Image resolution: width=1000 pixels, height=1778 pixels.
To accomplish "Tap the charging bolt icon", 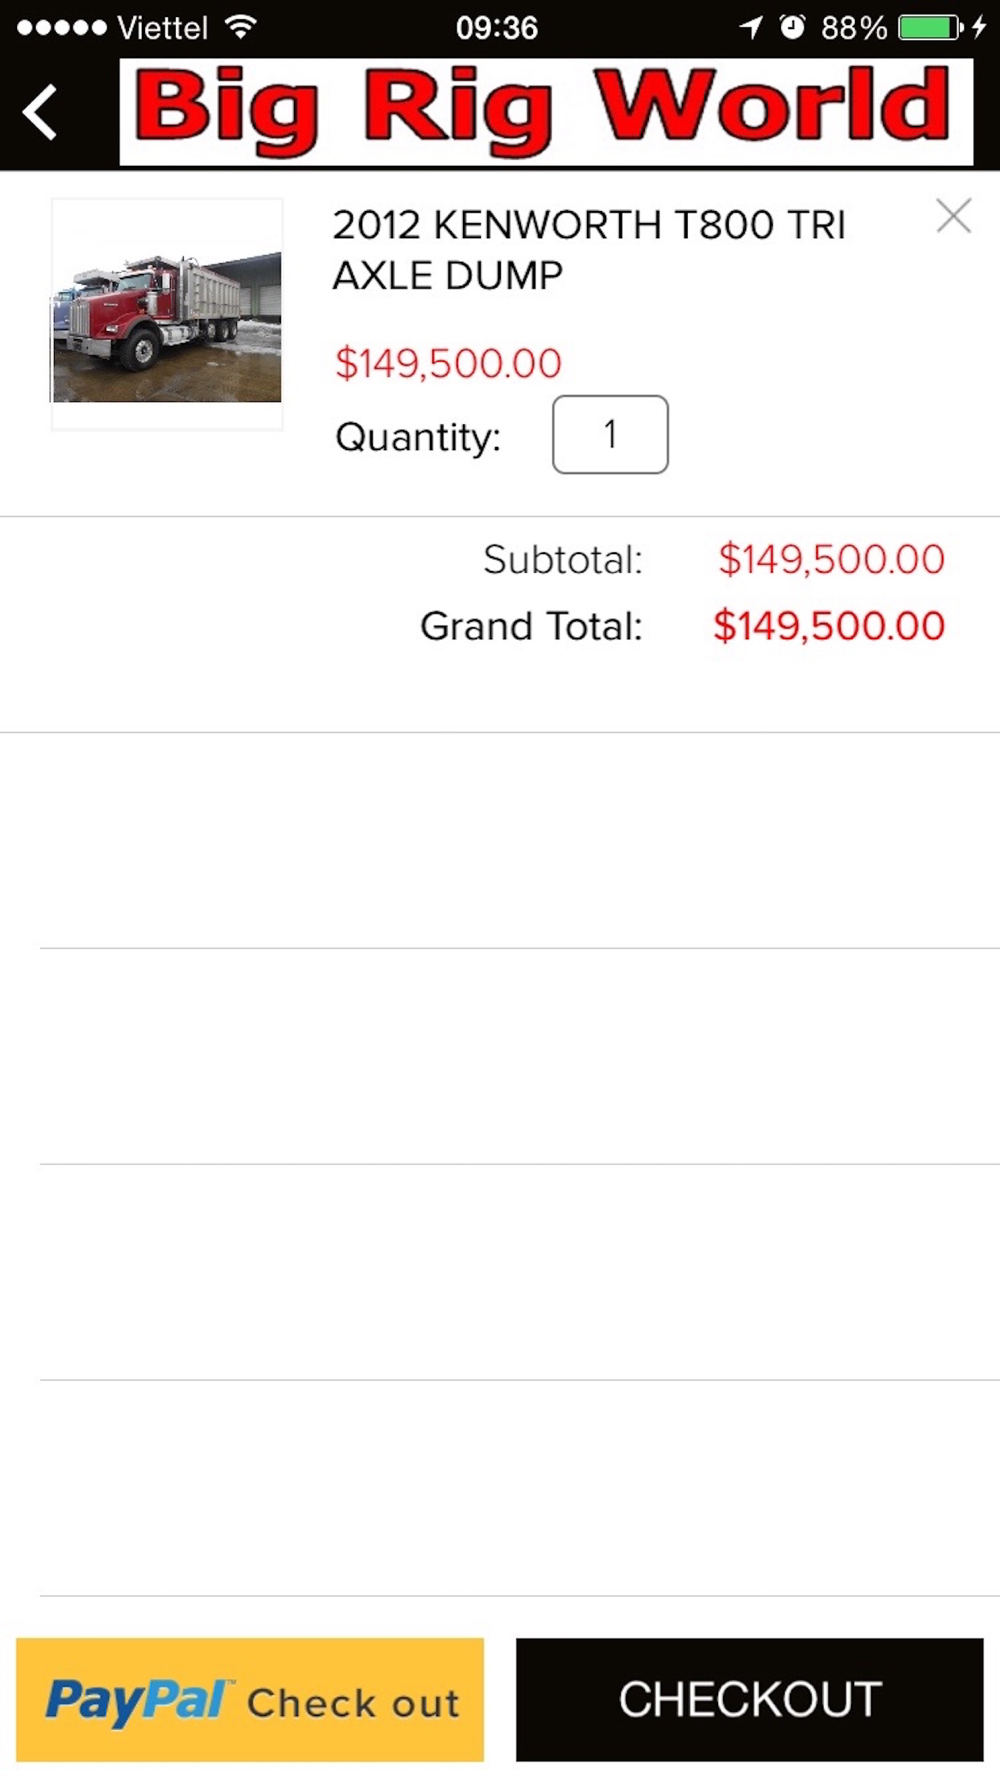I will (979, 27).
